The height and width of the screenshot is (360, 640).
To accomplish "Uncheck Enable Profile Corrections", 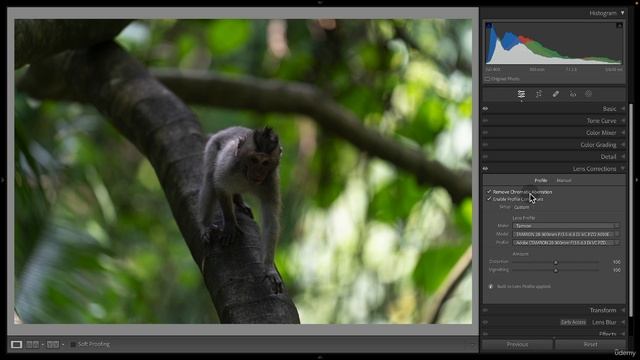I will (489, 199).
